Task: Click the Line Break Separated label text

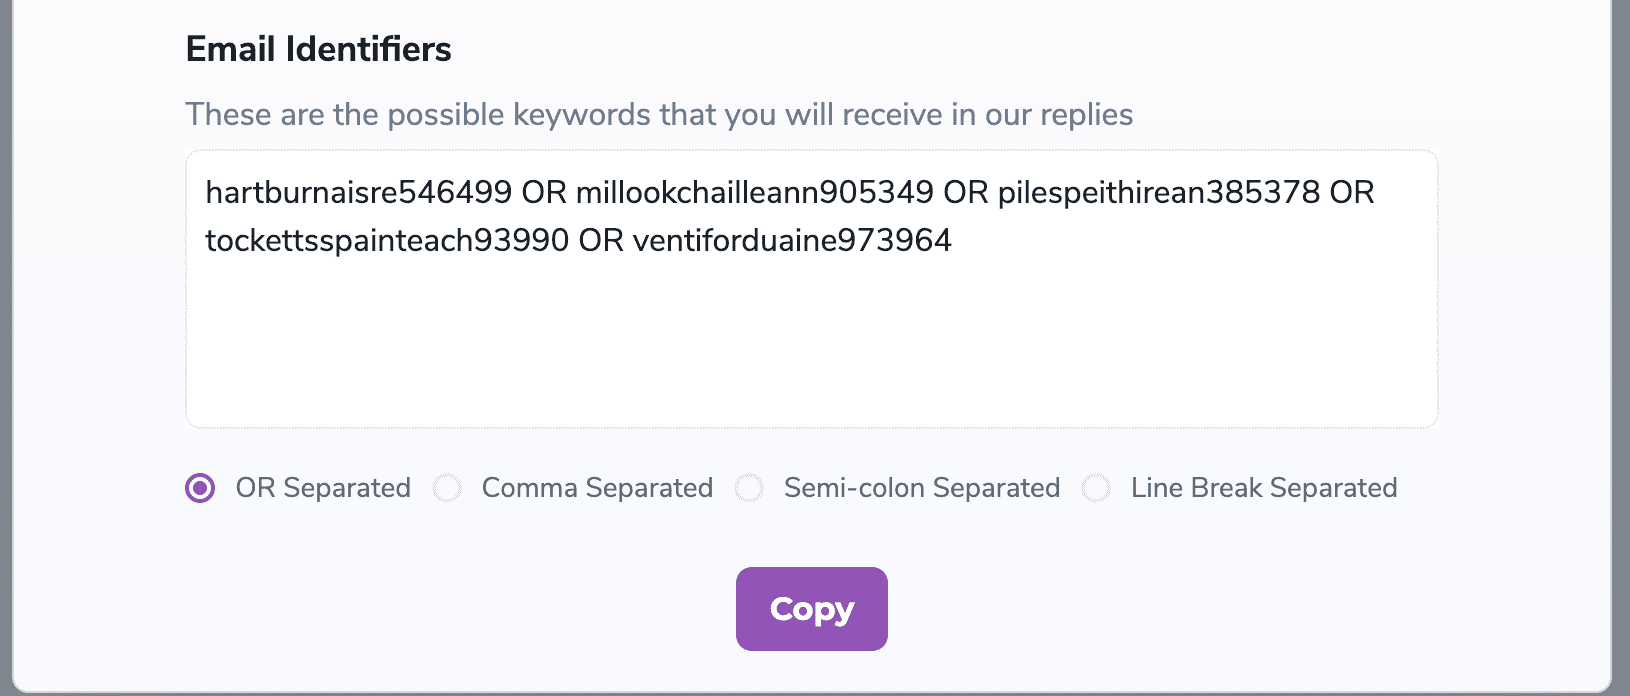Action: point(1264,488)
